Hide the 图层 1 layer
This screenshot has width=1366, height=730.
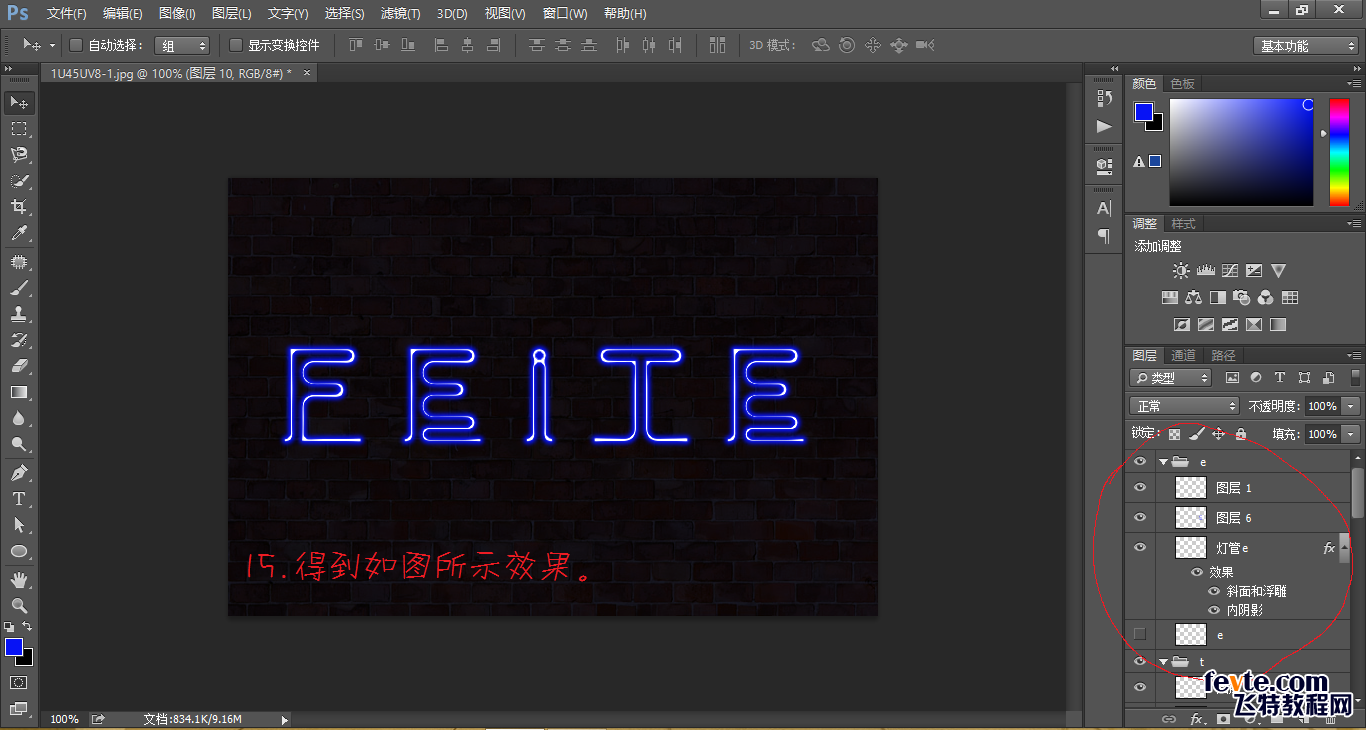coord(1140,487)
